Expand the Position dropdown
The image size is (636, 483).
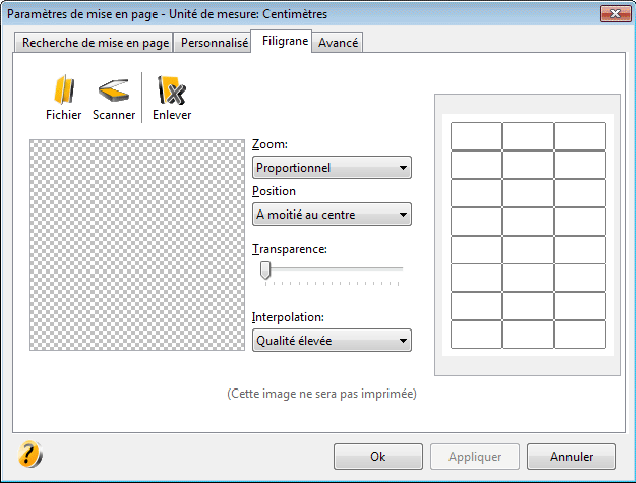pos(331,214)
